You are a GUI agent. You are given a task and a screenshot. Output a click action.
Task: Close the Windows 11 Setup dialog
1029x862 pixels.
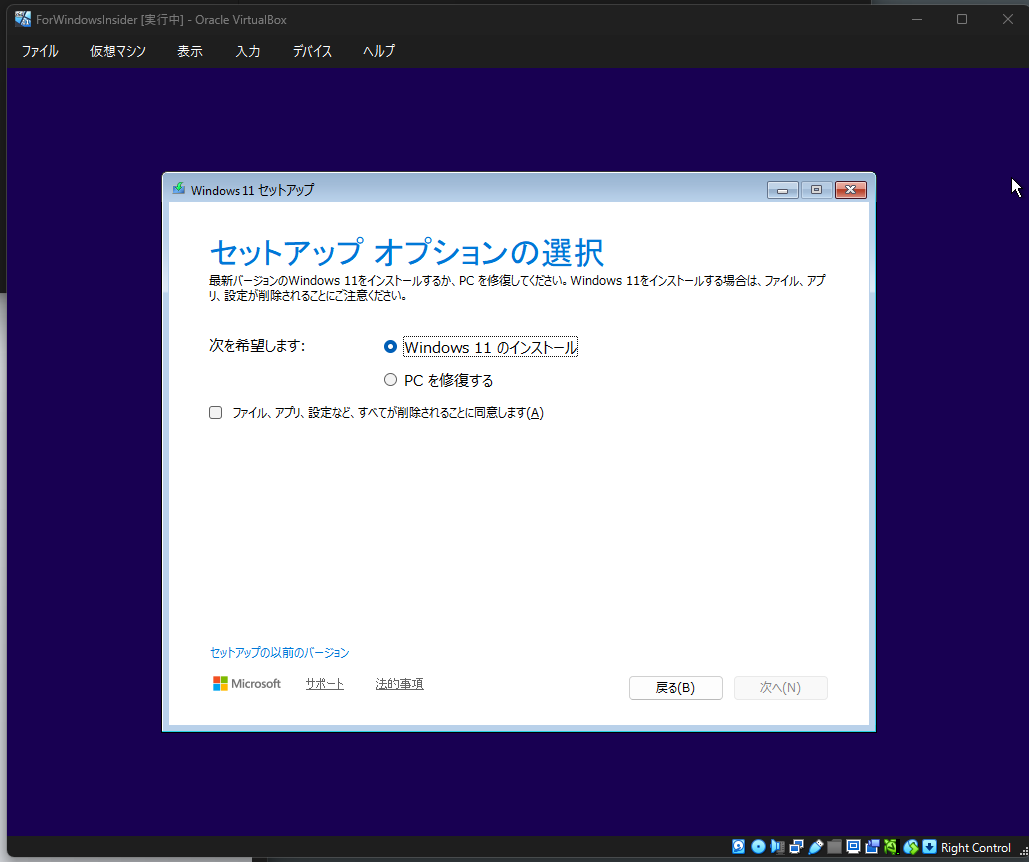tap(850, 190)
